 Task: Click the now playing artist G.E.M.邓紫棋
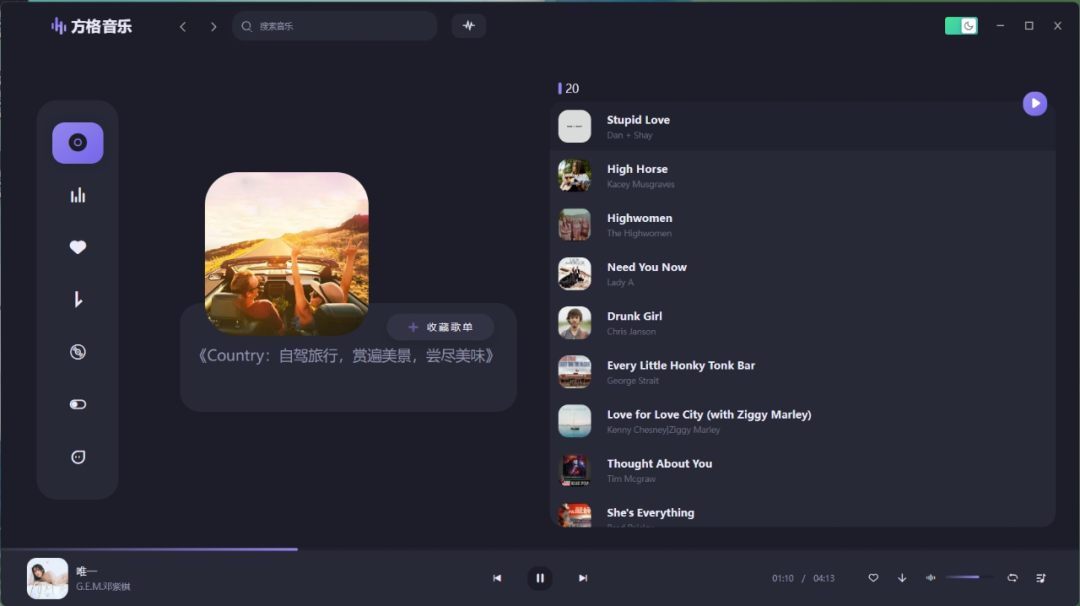pyautogui.click(x=103, y=587)
